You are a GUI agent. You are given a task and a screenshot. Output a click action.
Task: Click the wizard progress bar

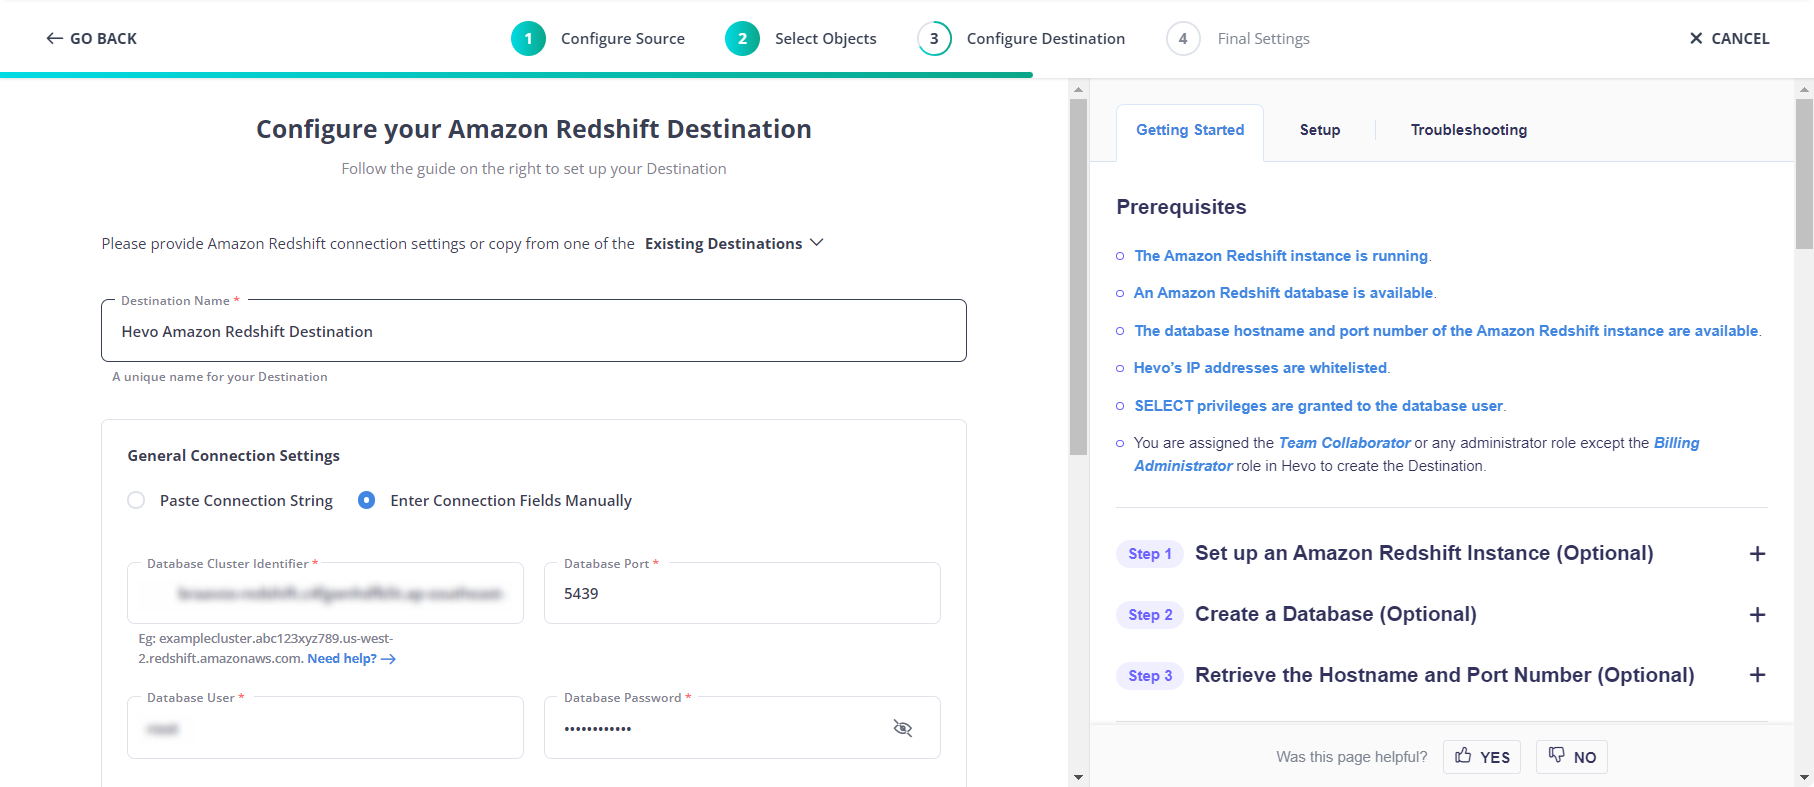pyautogui.click(x=516, y=75)
